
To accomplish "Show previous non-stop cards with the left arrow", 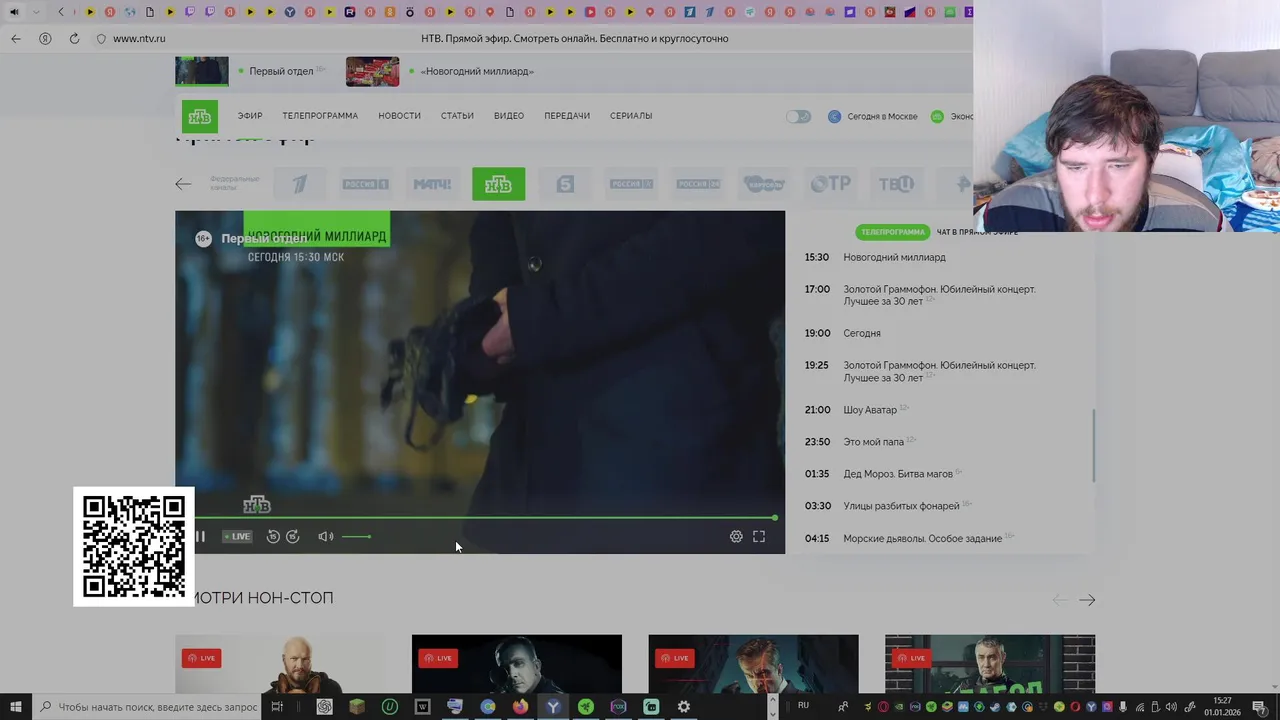I will click(x=1060, y=600).
